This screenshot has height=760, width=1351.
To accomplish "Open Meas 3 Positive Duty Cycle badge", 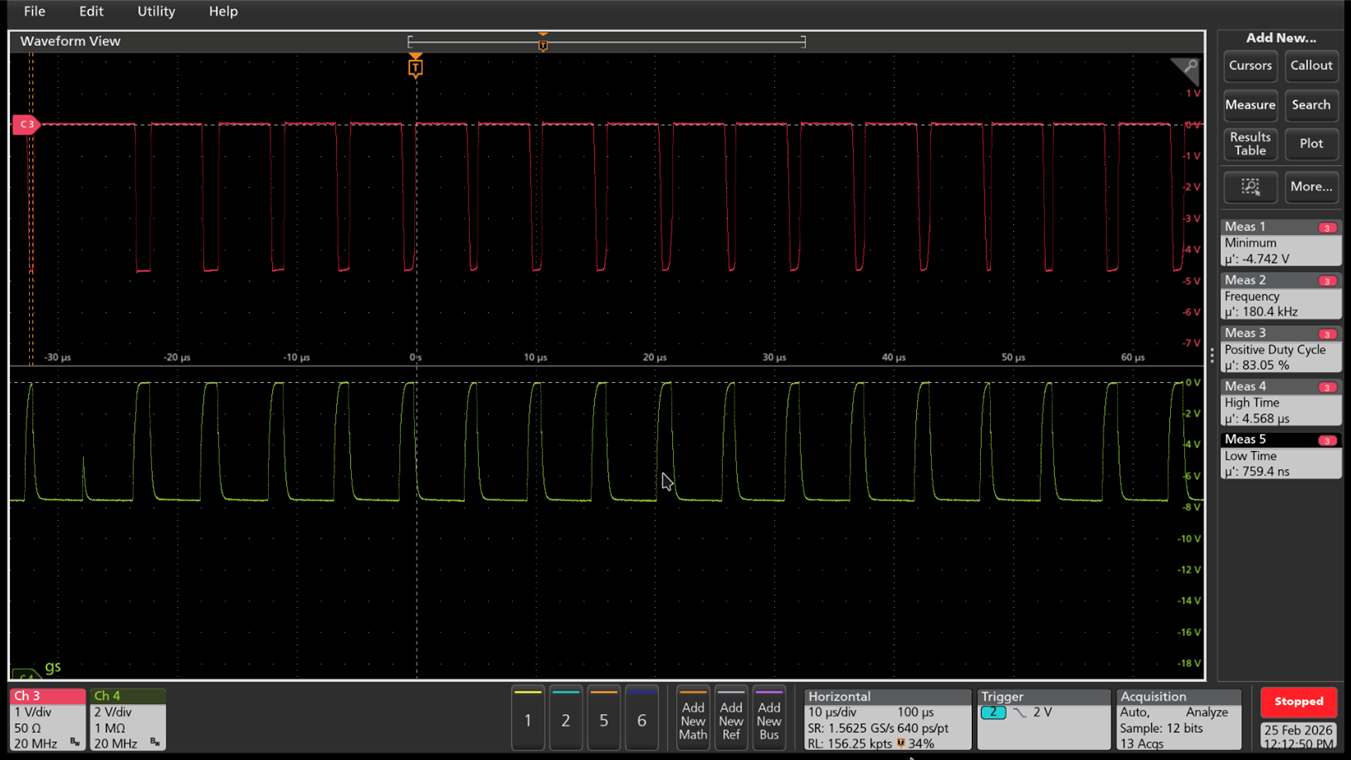I will click(x=1280, y=349).
